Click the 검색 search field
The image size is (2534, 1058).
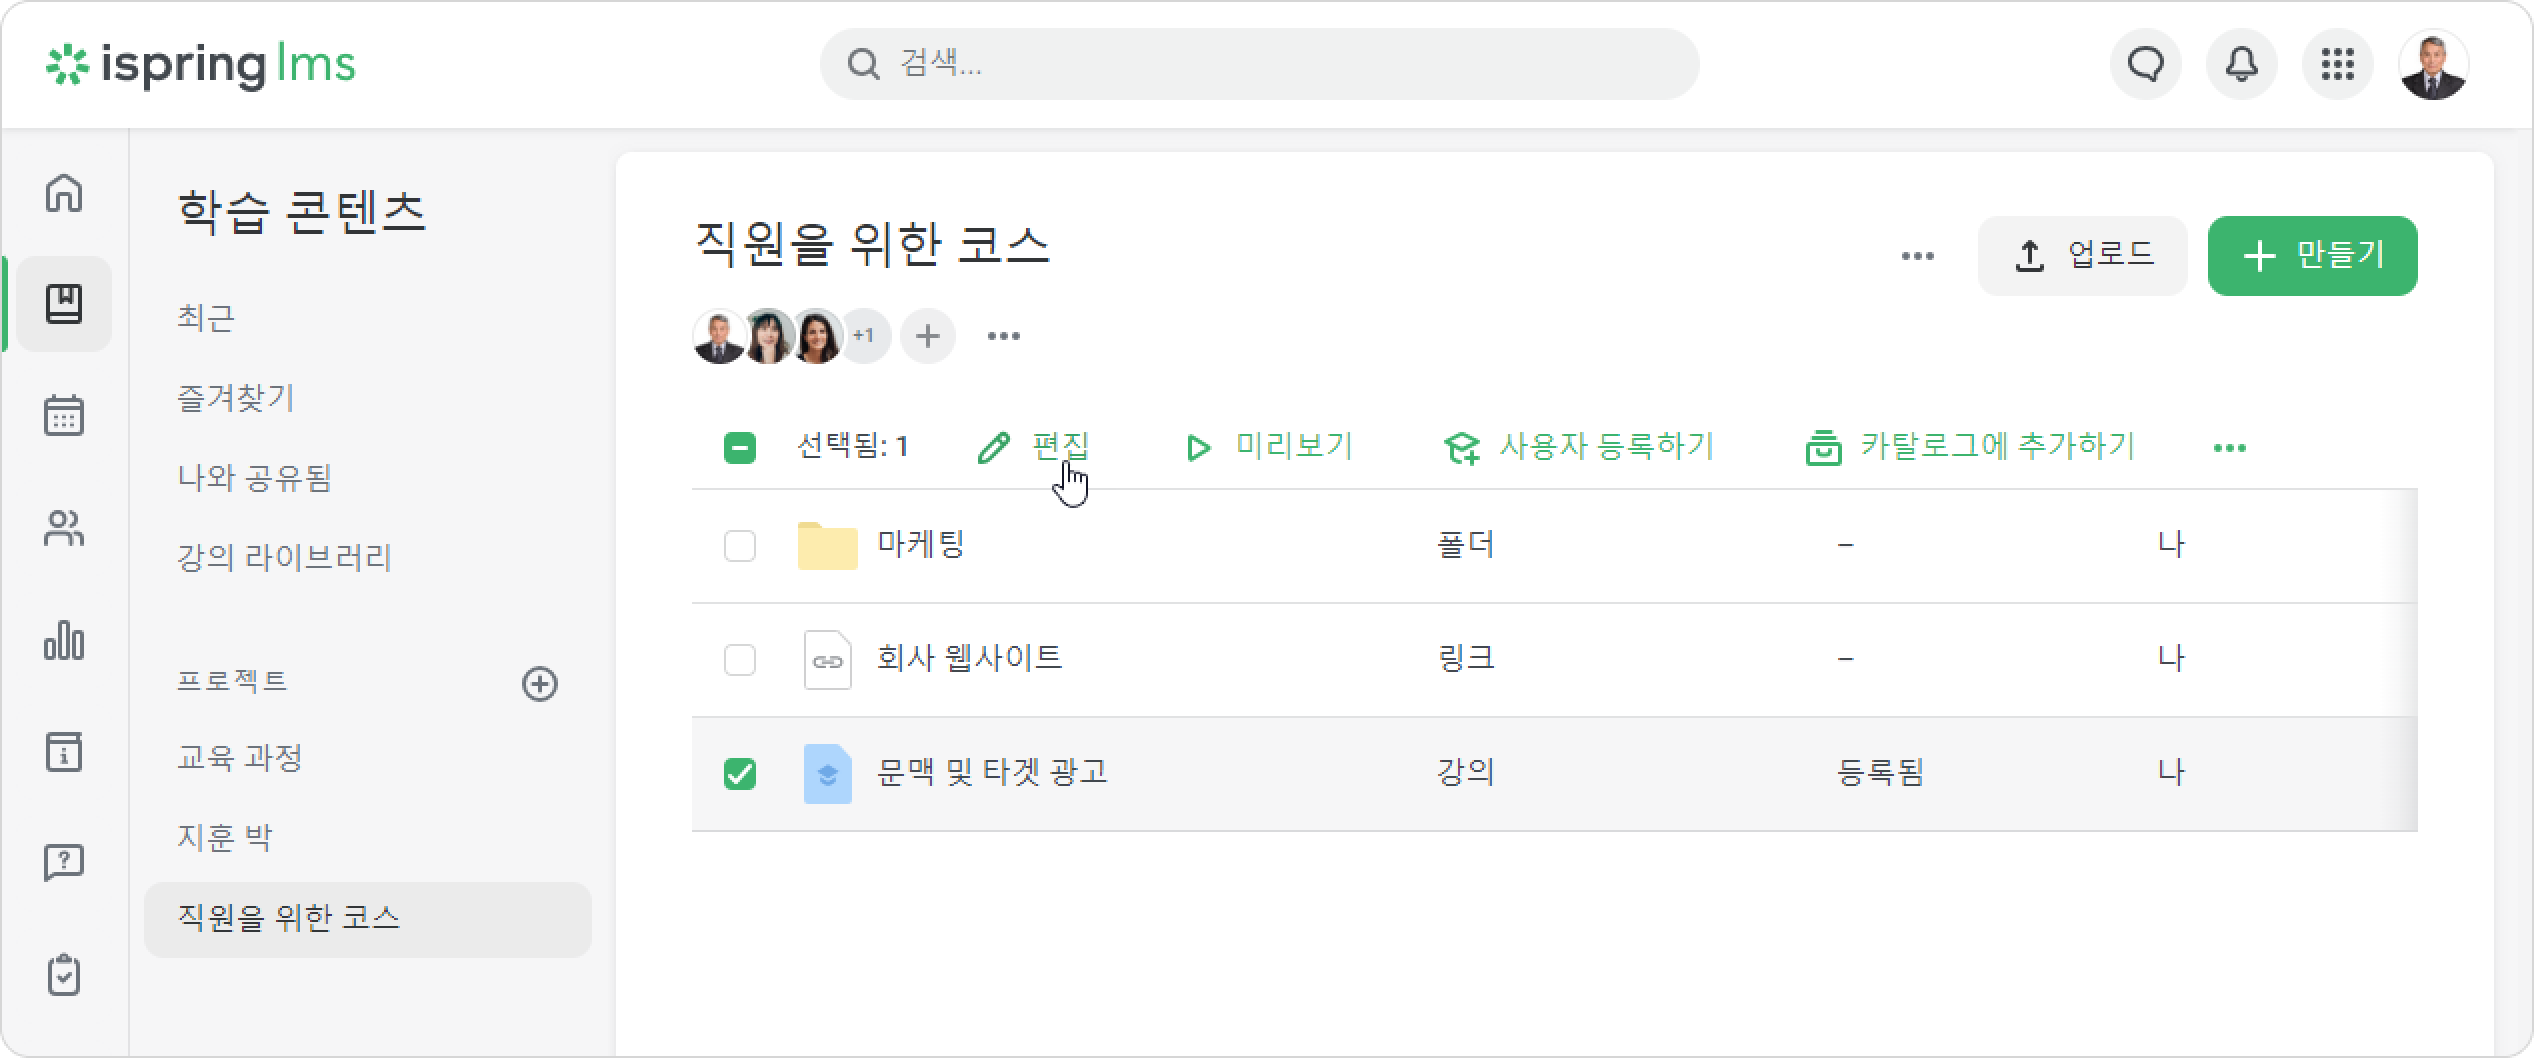1259,64
